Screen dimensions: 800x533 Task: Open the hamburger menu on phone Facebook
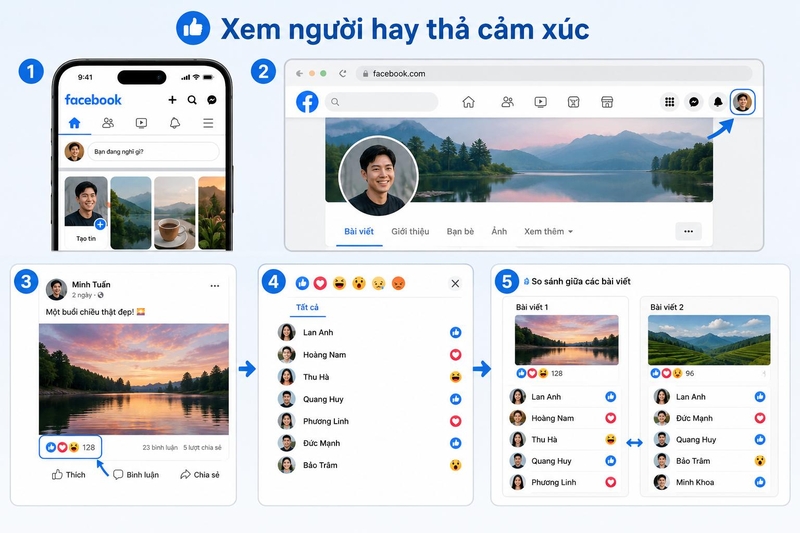208,123
